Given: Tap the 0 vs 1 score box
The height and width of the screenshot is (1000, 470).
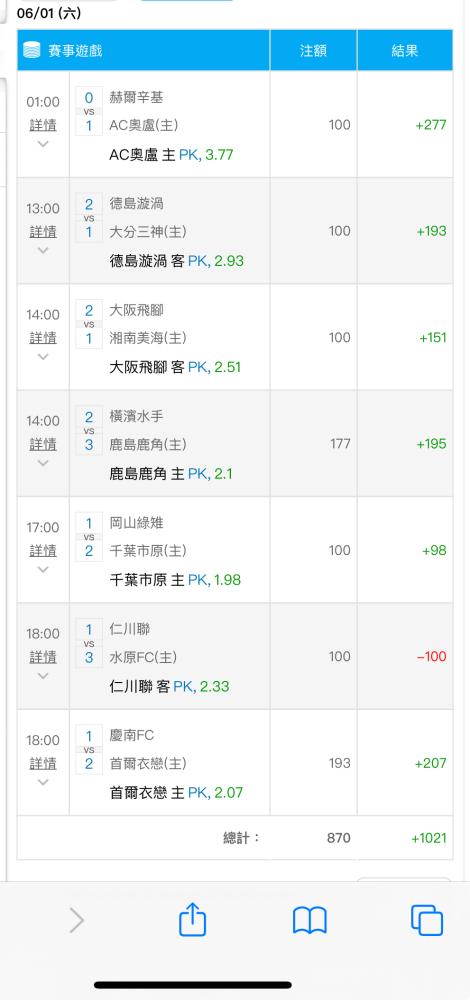Looking at the screenshot, I should click(89, 112).
